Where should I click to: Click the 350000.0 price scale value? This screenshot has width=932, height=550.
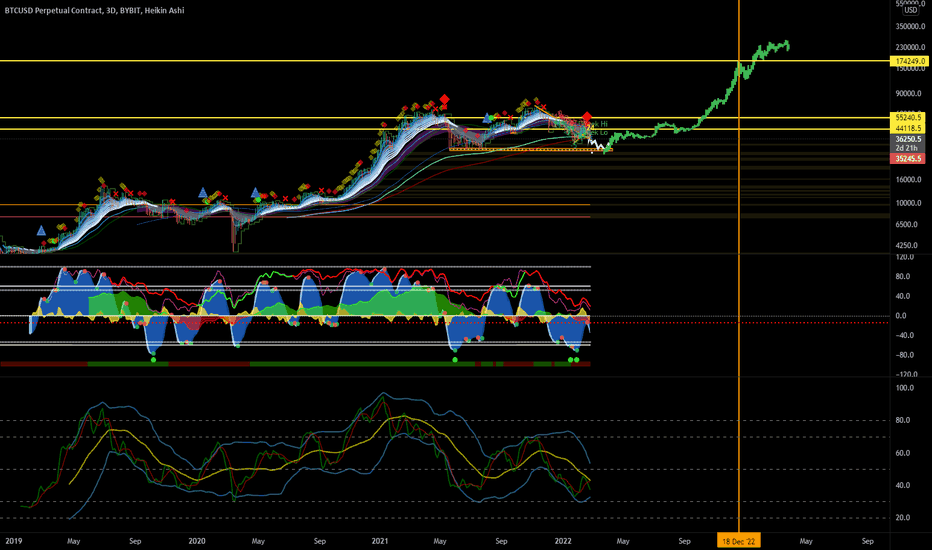[909, 27]
